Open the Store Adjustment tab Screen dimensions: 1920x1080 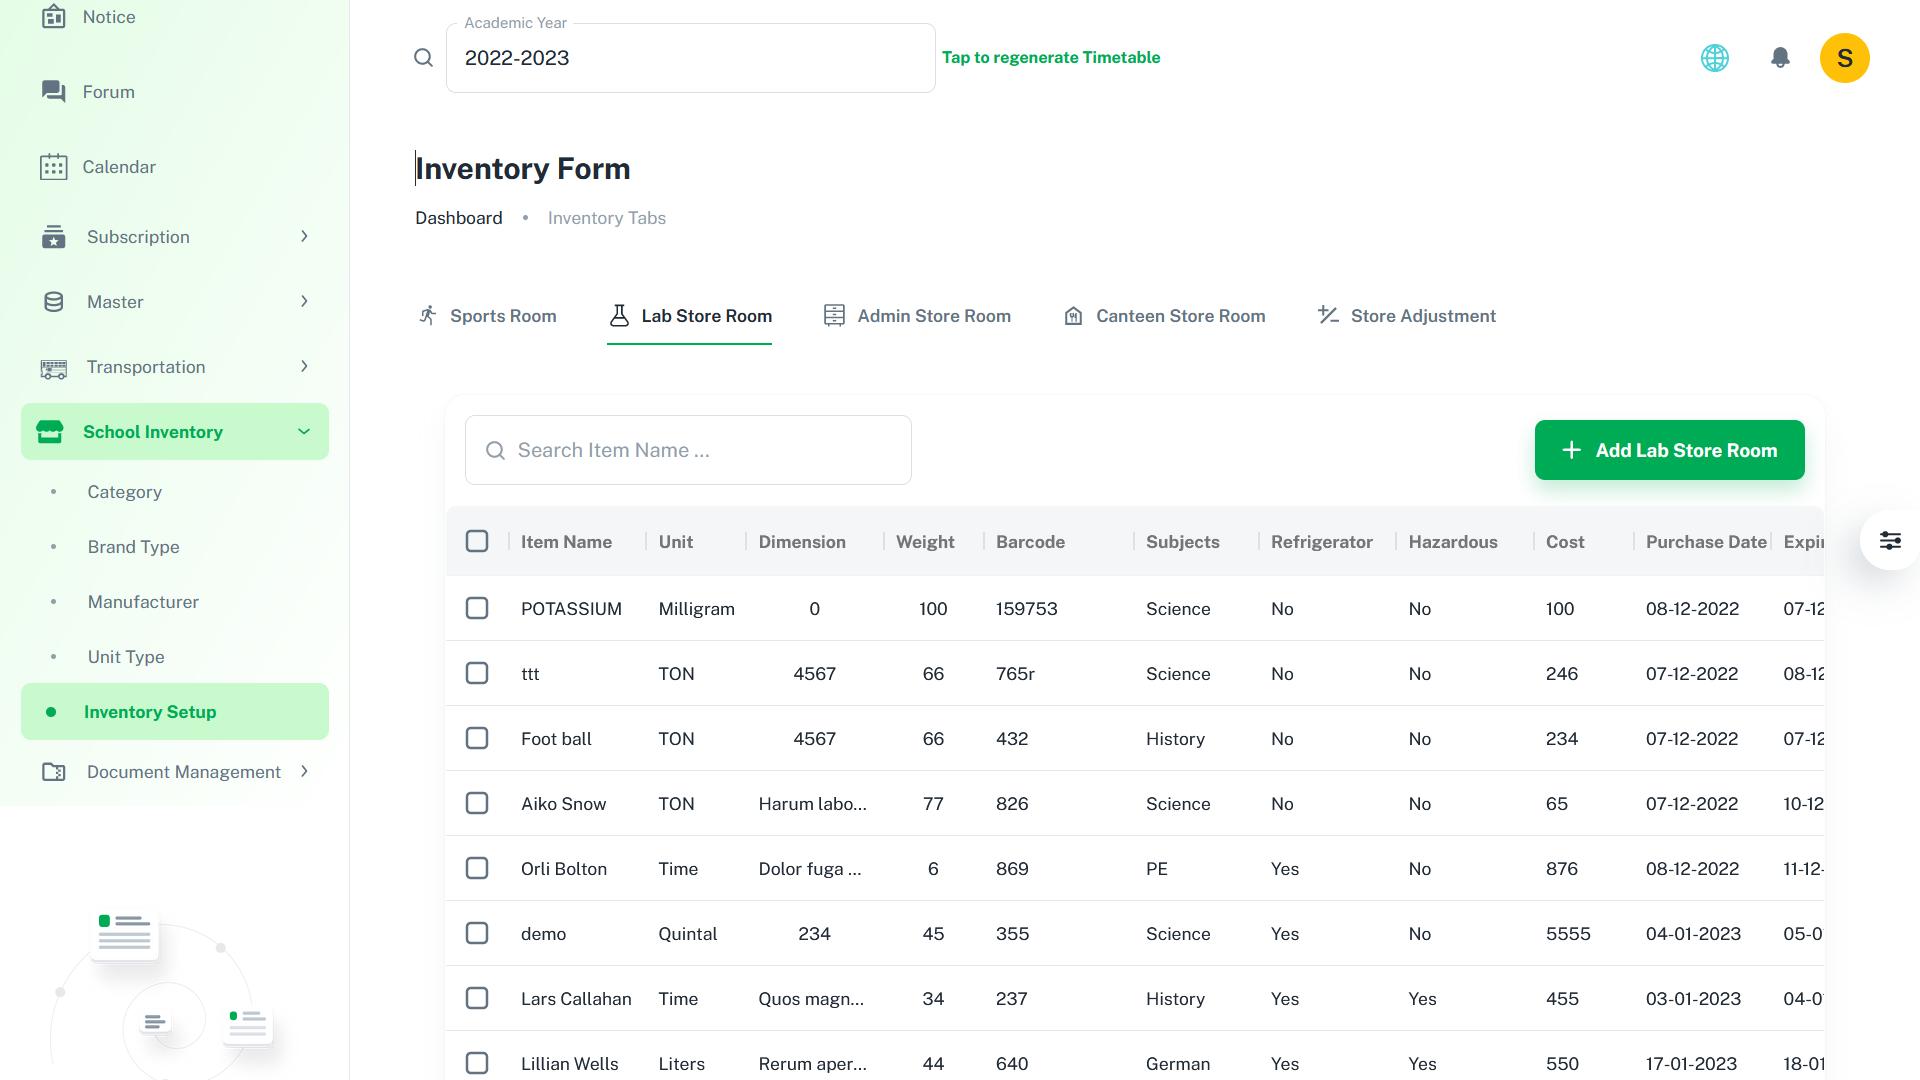(x=1407, y=316)
